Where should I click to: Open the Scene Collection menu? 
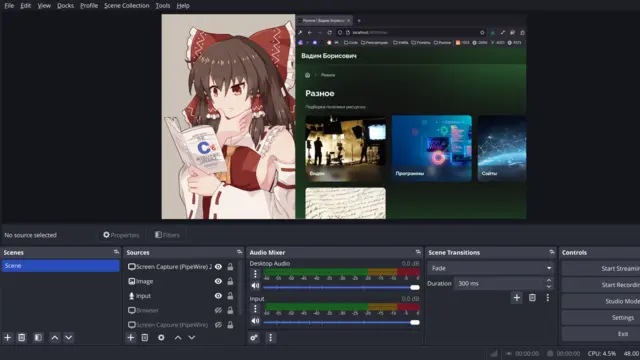pos(127,6)
